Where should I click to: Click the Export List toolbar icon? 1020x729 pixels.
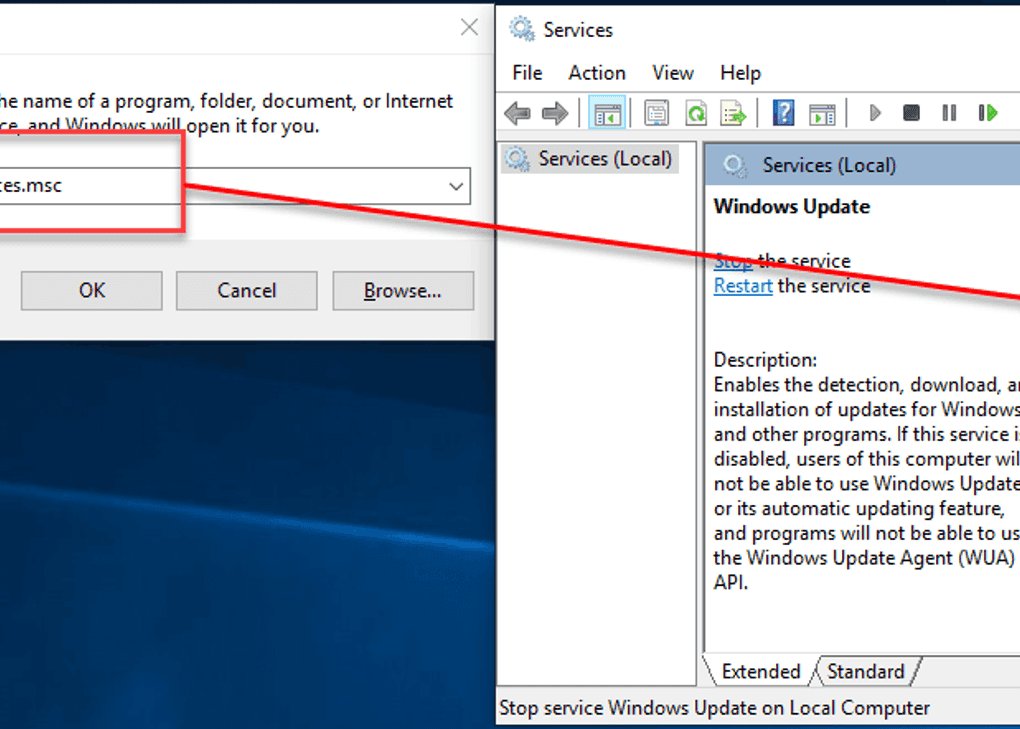point(734,114)
